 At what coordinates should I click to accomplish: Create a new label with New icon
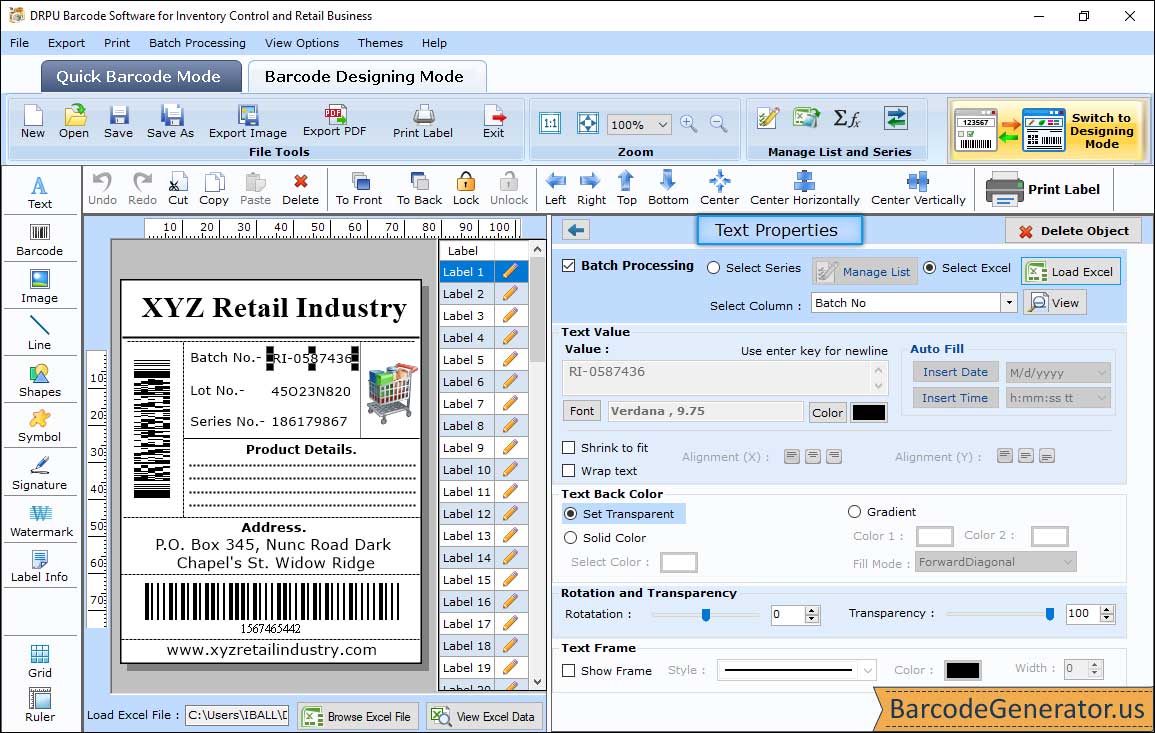[32, 122]
